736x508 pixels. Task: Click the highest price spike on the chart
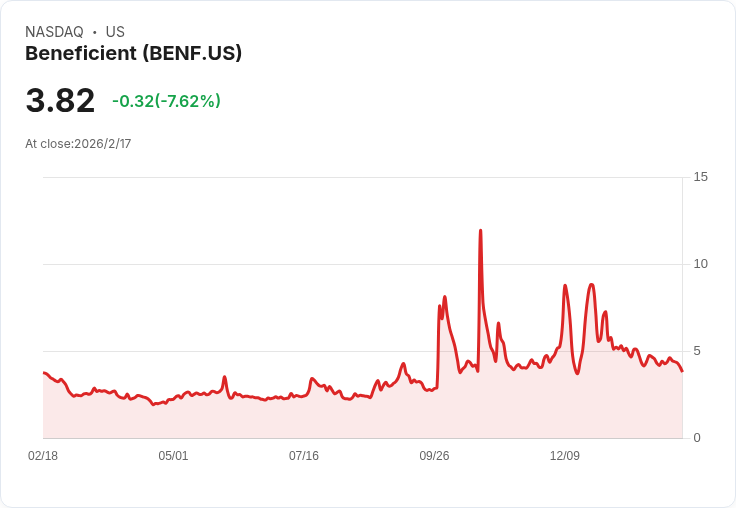[480, 231]
